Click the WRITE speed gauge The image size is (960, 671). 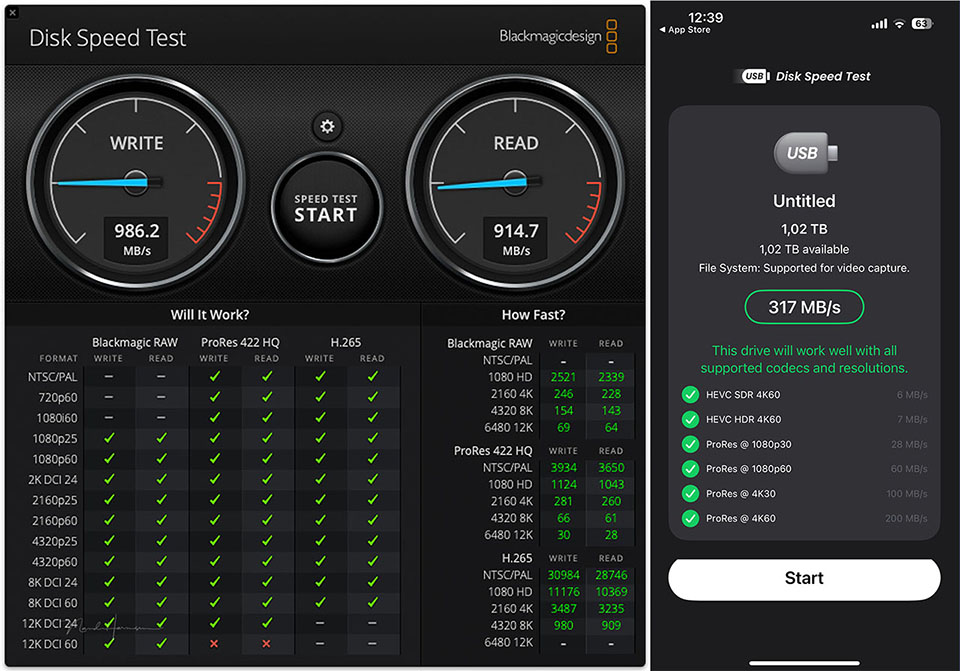136,182
